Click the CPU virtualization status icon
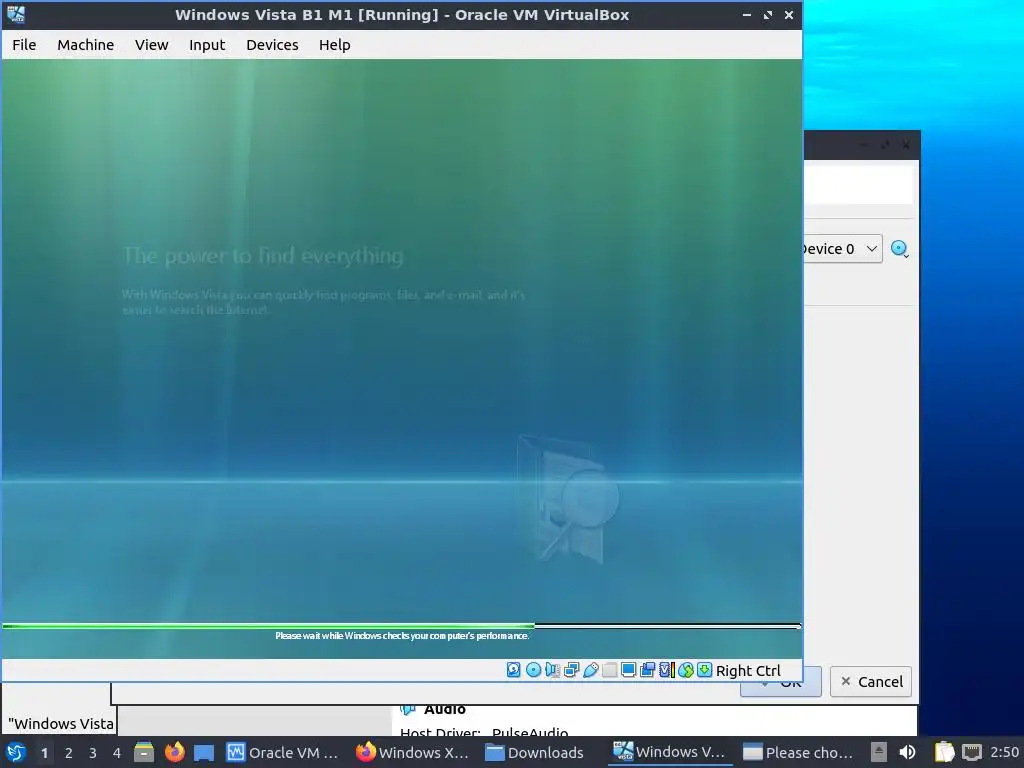 [x=667, y=670]
